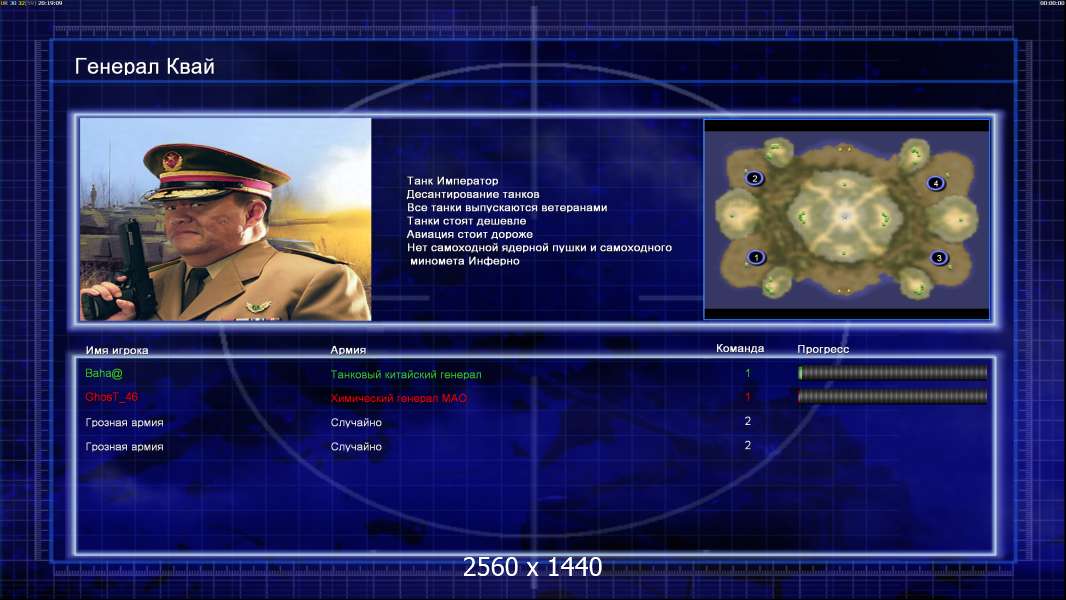The image size is (1066, 600).
Task: Click the text 'Авиация стоит дороже'
Action: 470,234
